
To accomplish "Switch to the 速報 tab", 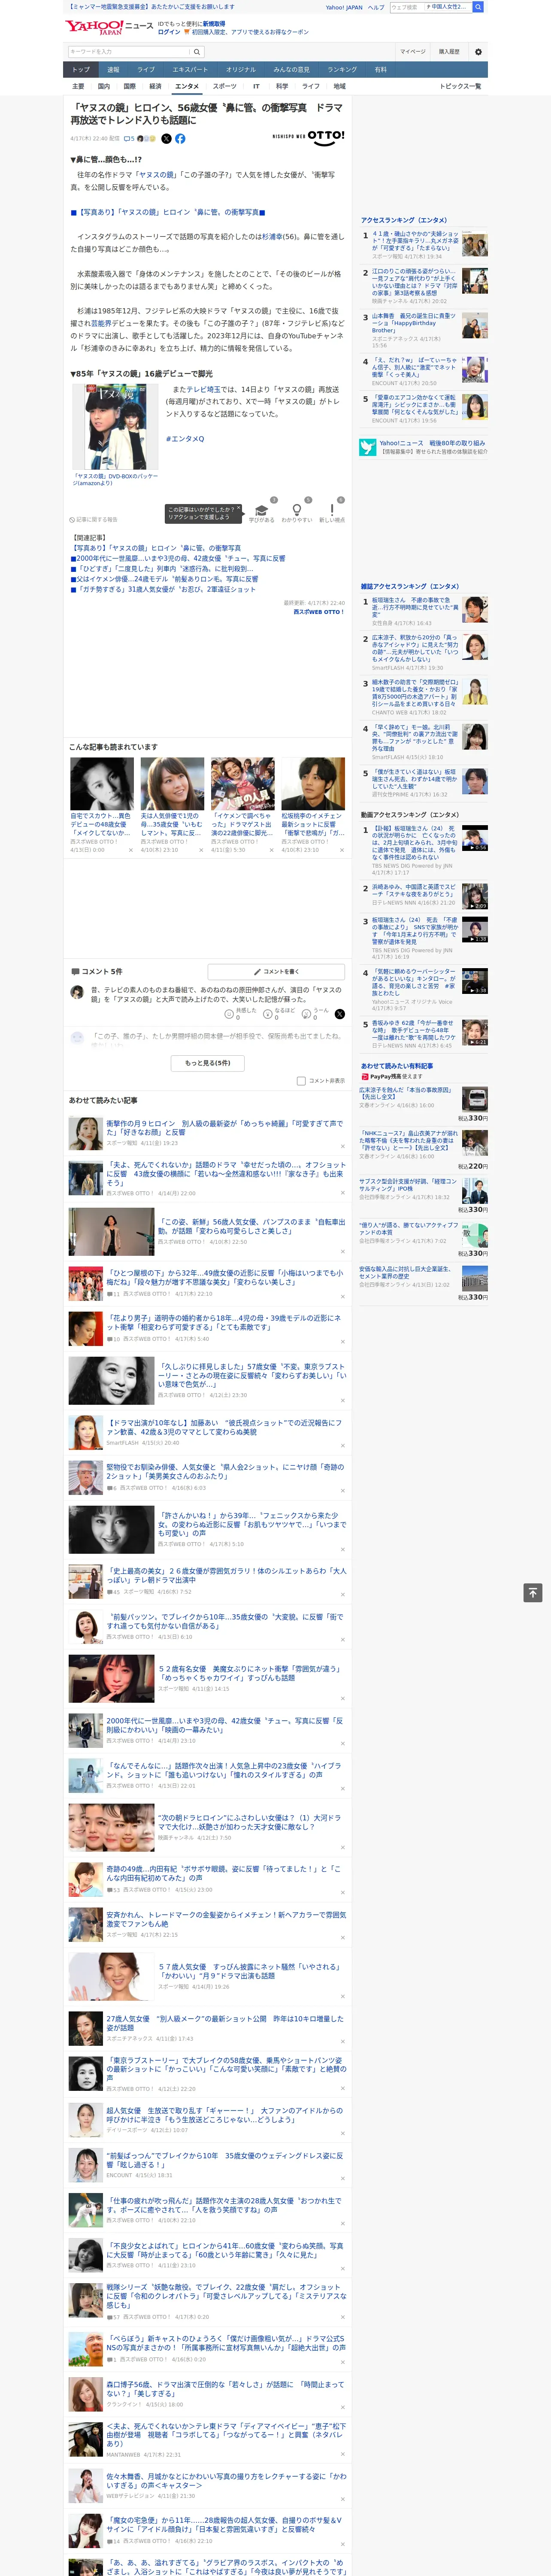I will pos(113,70).
